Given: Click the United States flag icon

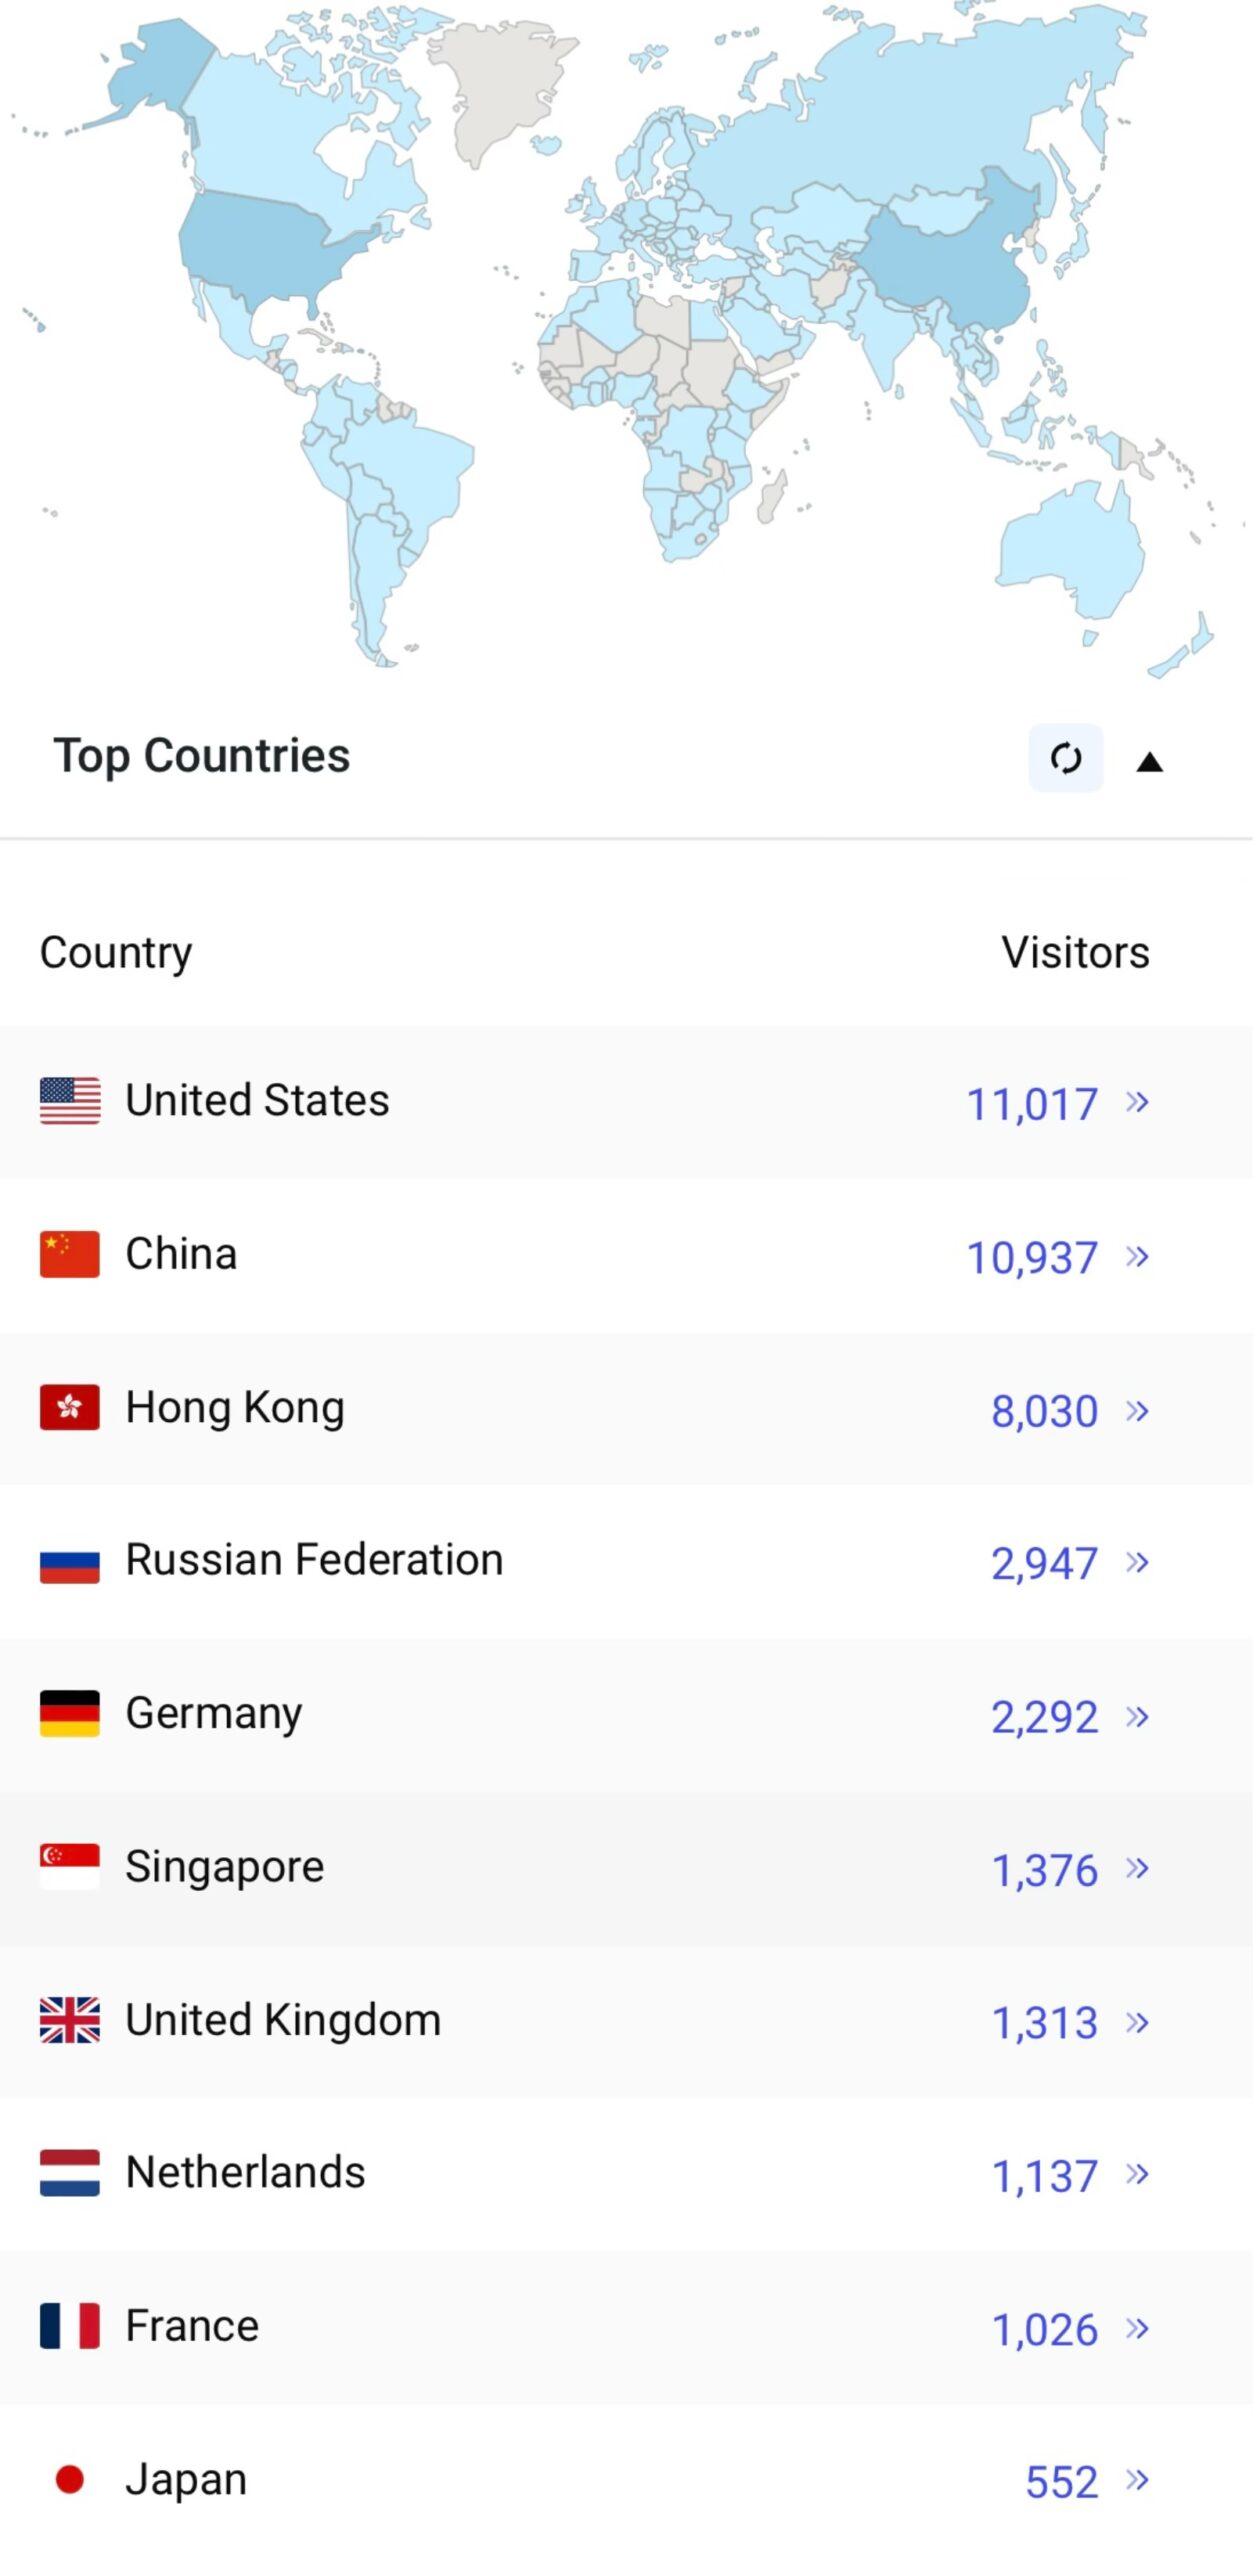Looking at the screenshot, I should pyautogui.click(x=70, y=1100).
